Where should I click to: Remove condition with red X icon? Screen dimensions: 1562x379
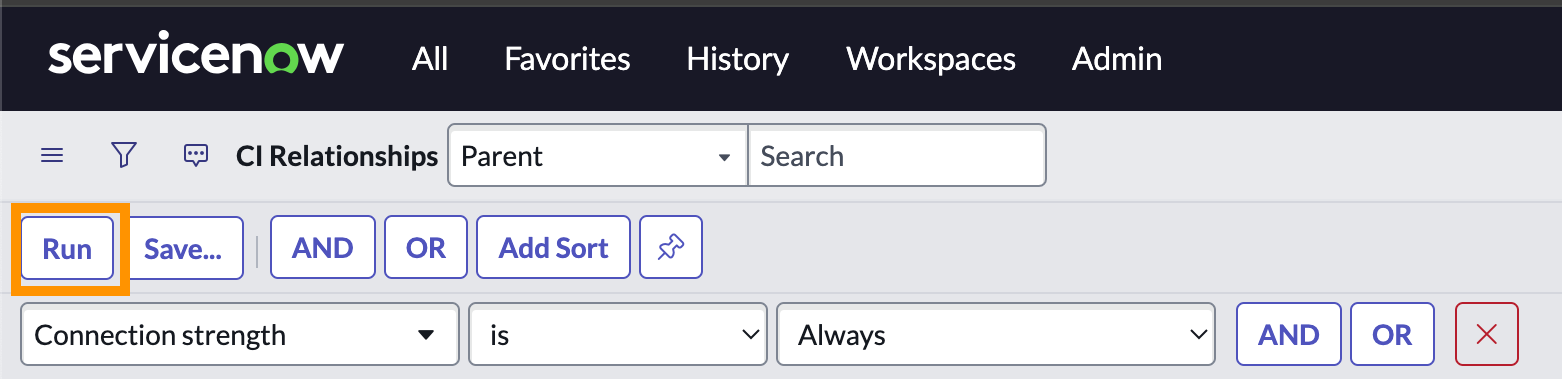pyautogui.click(x=1487, y=335)
